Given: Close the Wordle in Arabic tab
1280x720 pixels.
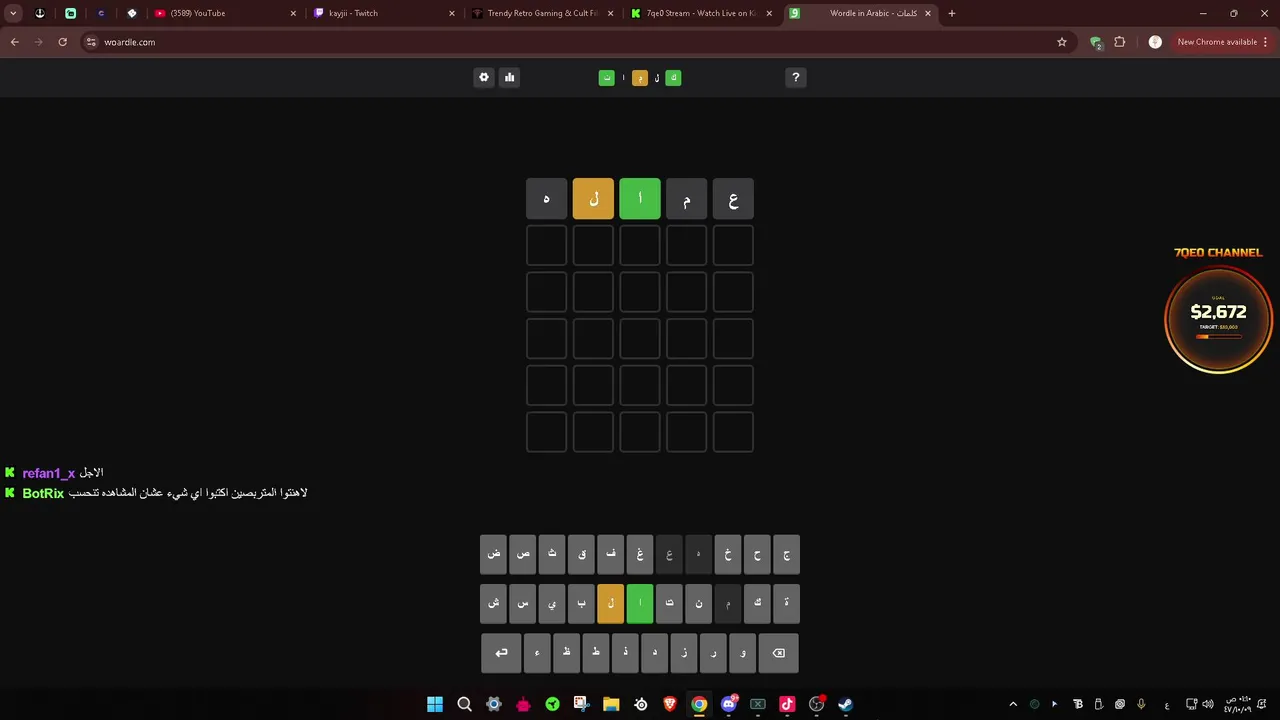Looking at the screenshot, I should (928, 13).
